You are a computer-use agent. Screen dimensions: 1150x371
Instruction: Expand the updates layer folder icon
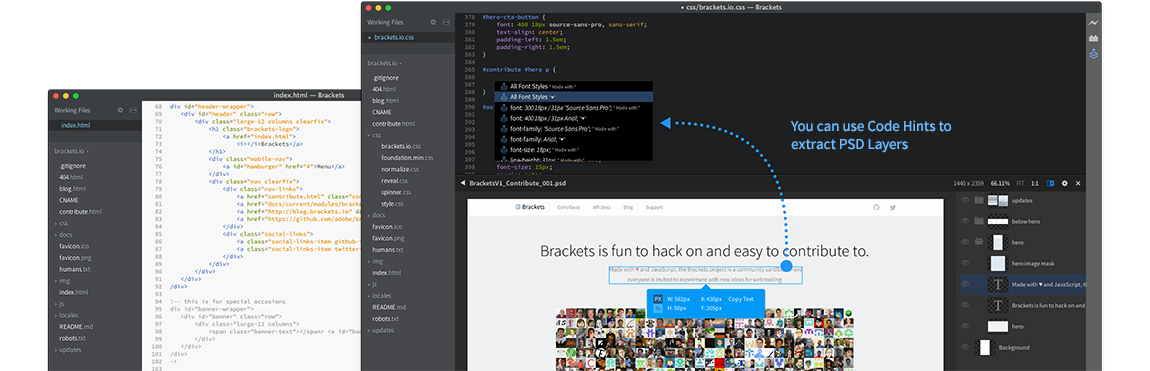coord(978,200)
